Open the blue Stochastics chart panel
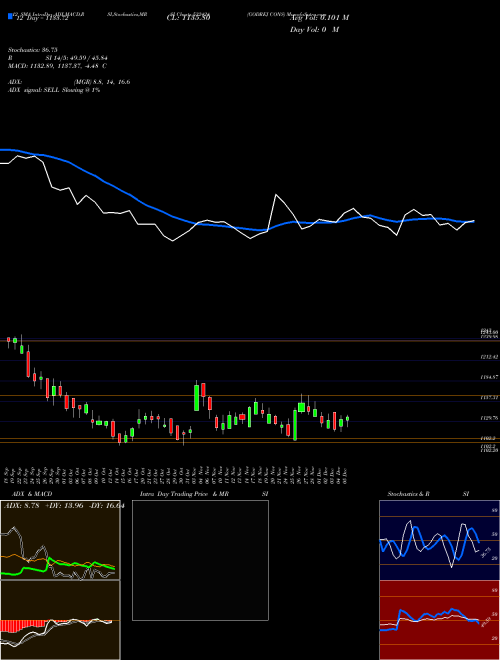 439,540
